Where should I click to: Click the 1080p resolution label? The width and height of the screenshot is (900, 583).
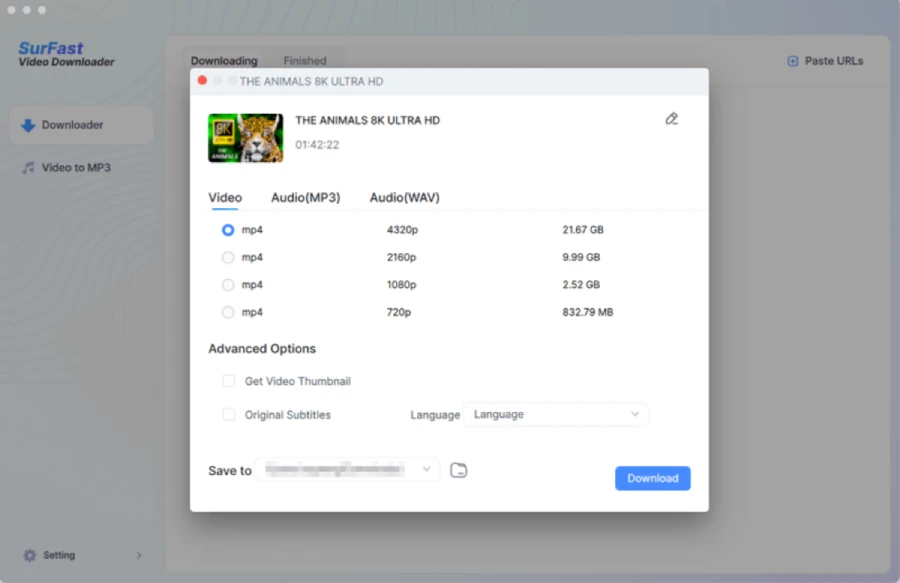click(x=401, y=285)
